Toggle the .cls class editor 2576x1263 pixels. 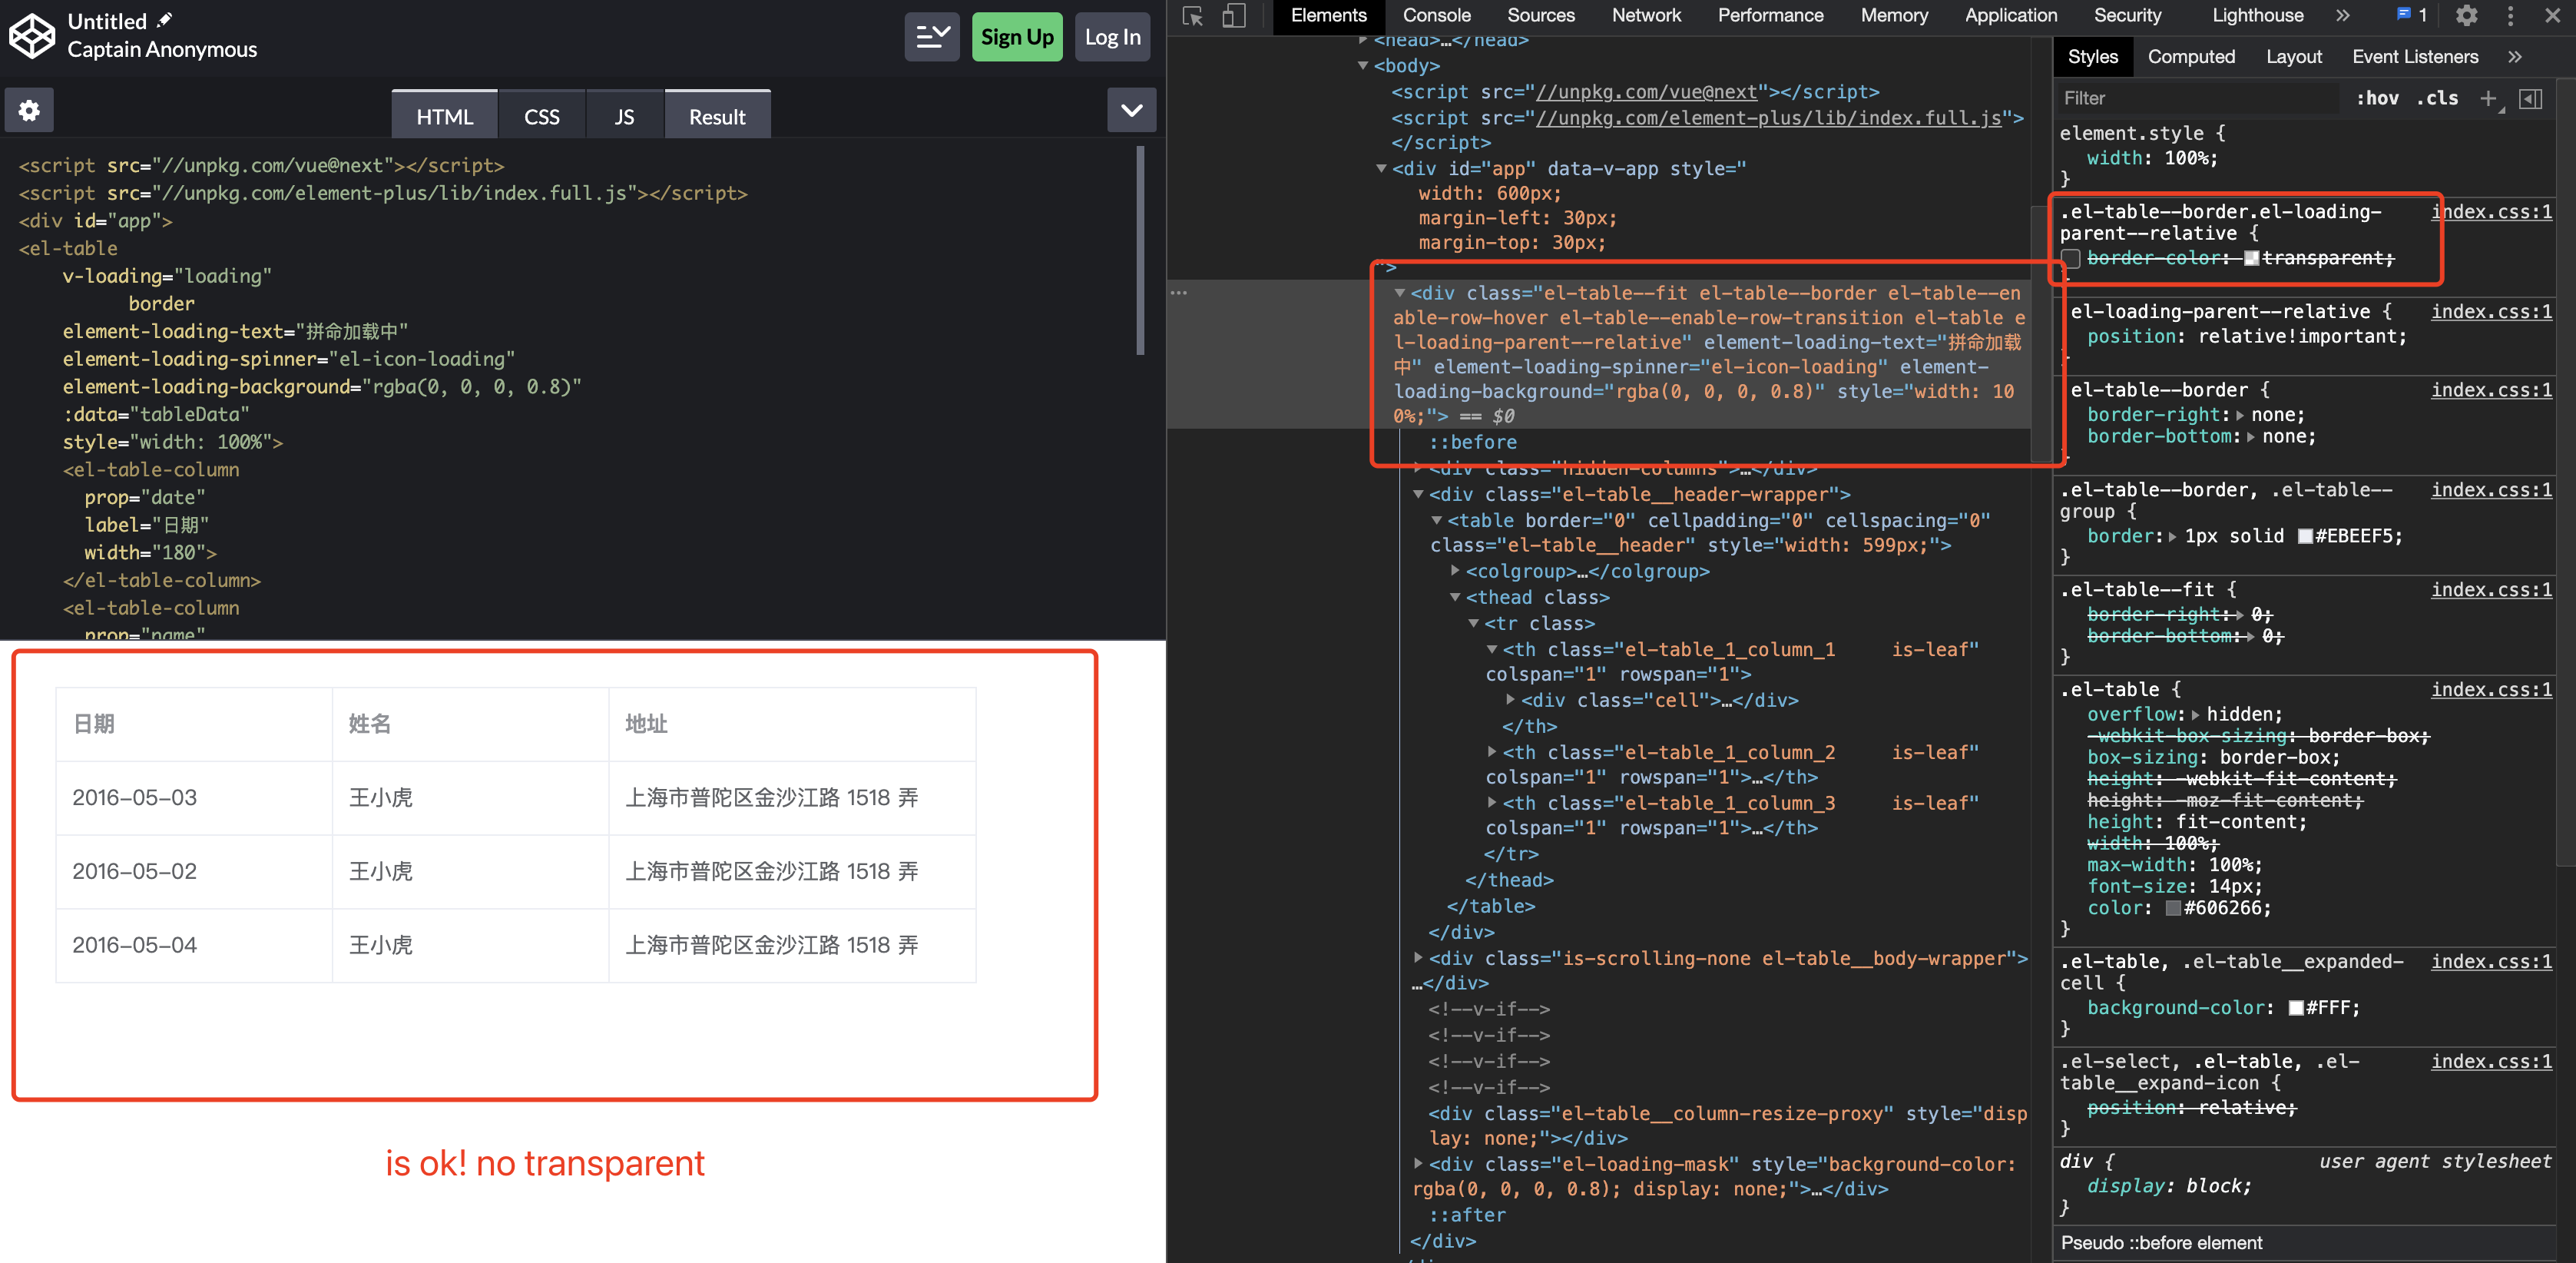coord(2437,98)
